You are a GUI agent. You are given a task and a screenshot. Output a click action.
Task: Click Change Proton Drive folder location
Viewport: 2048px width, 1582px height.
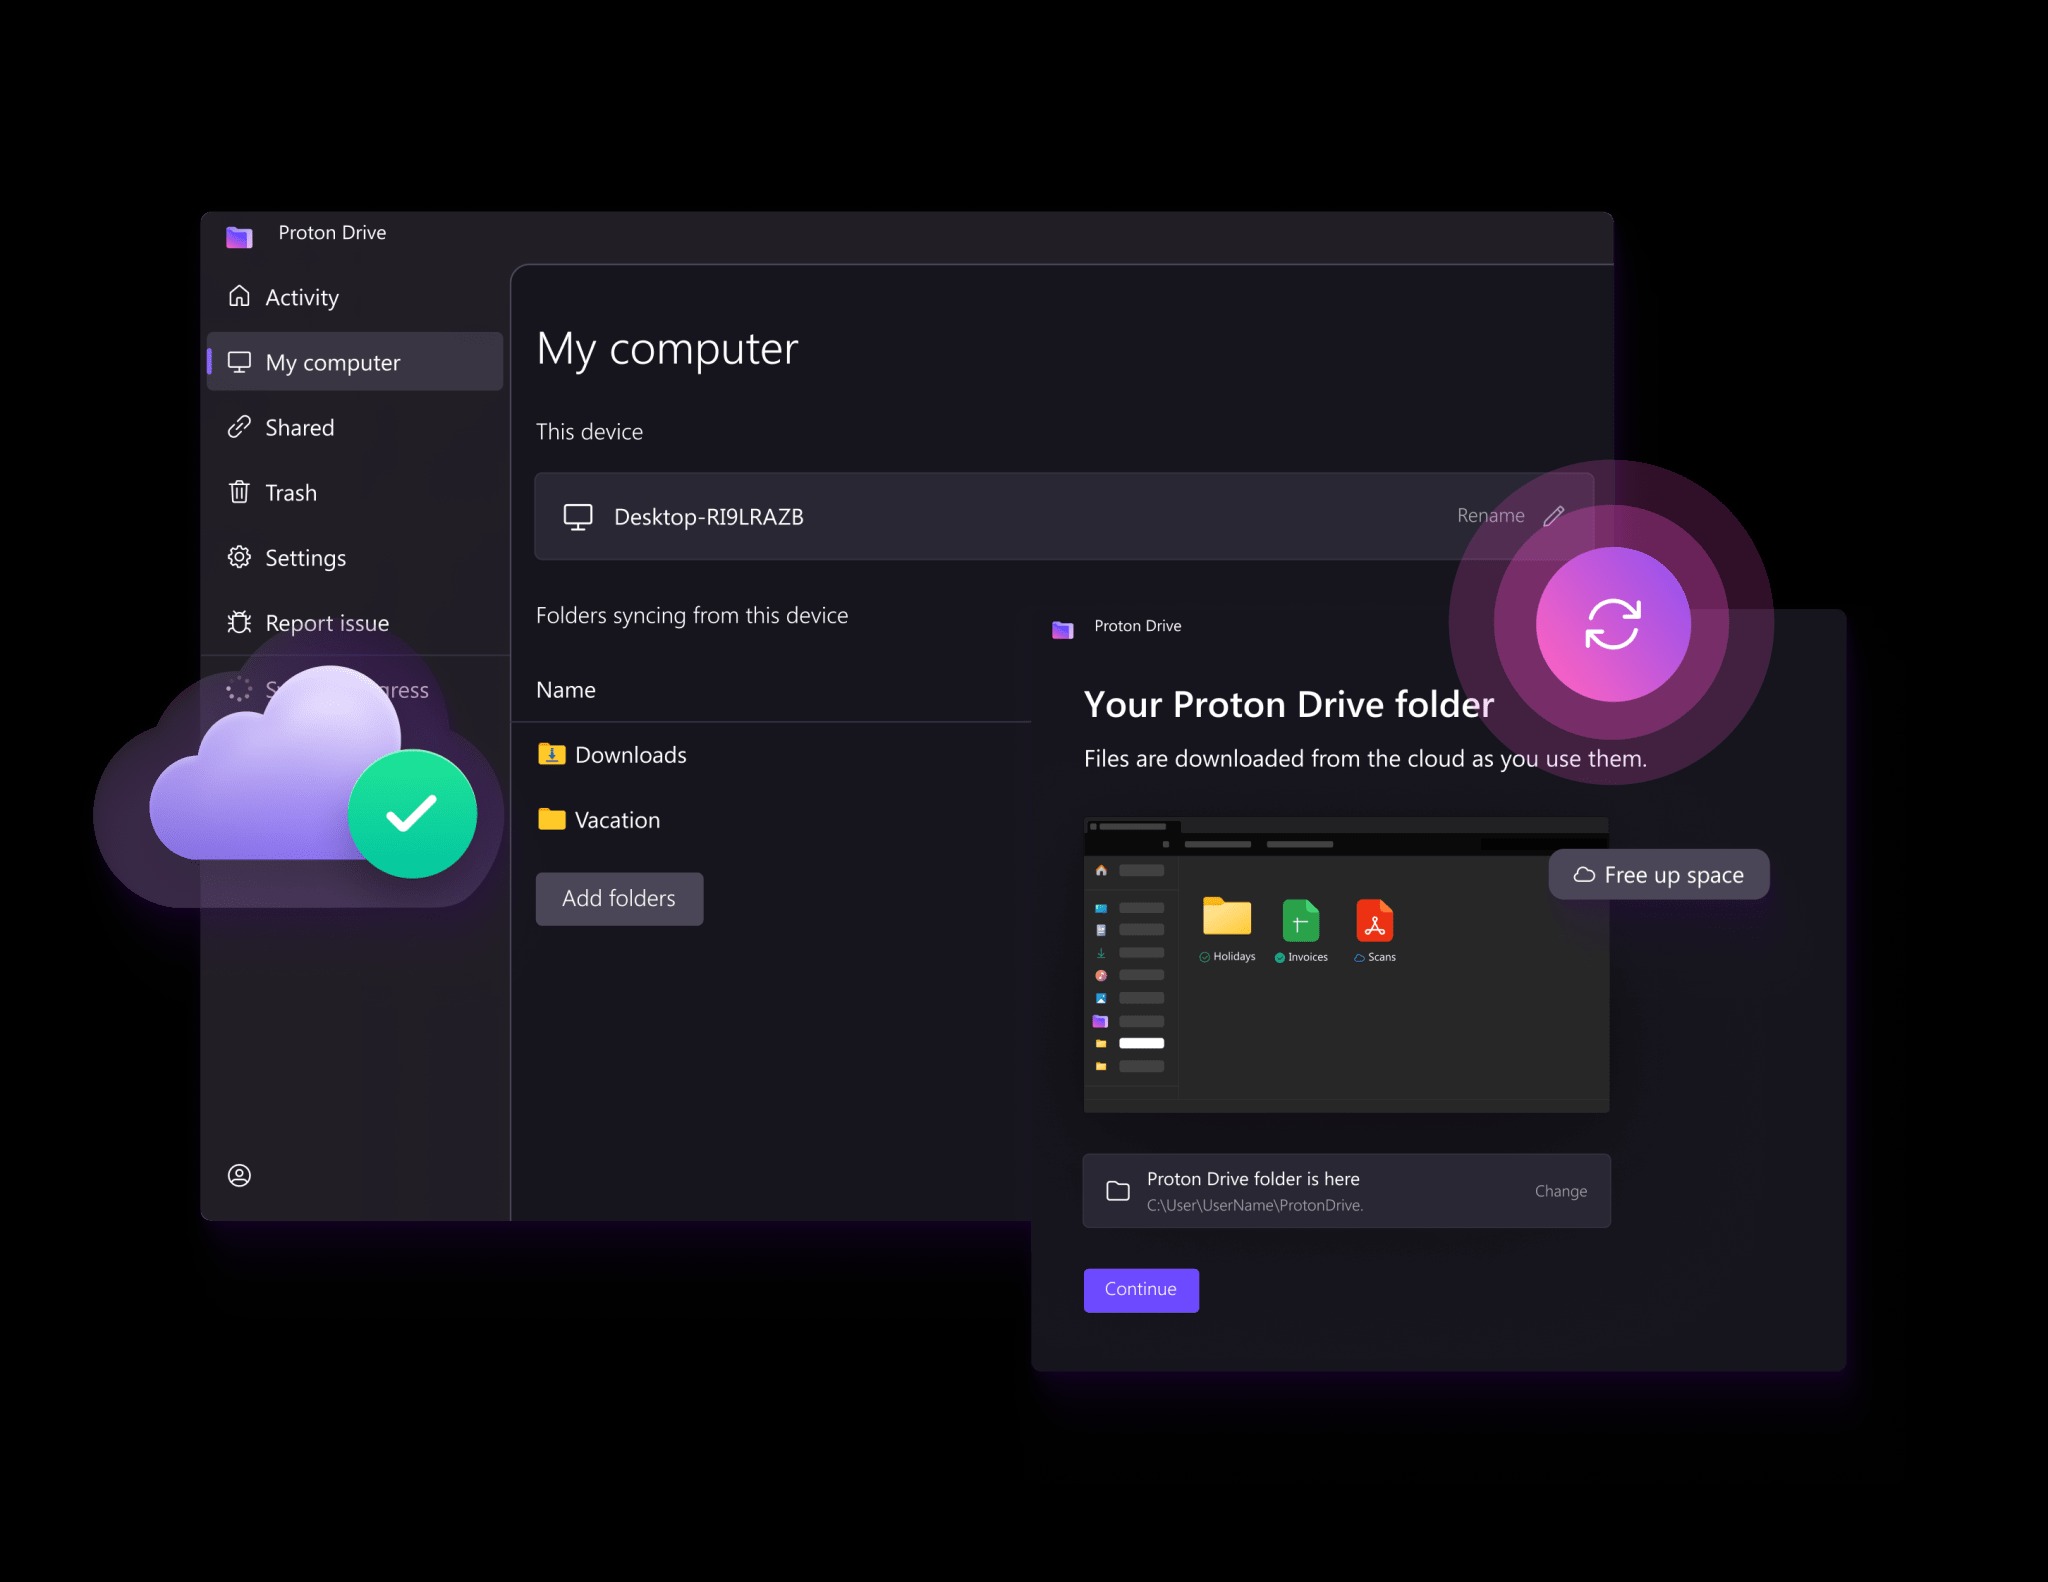[1558, 1190]
